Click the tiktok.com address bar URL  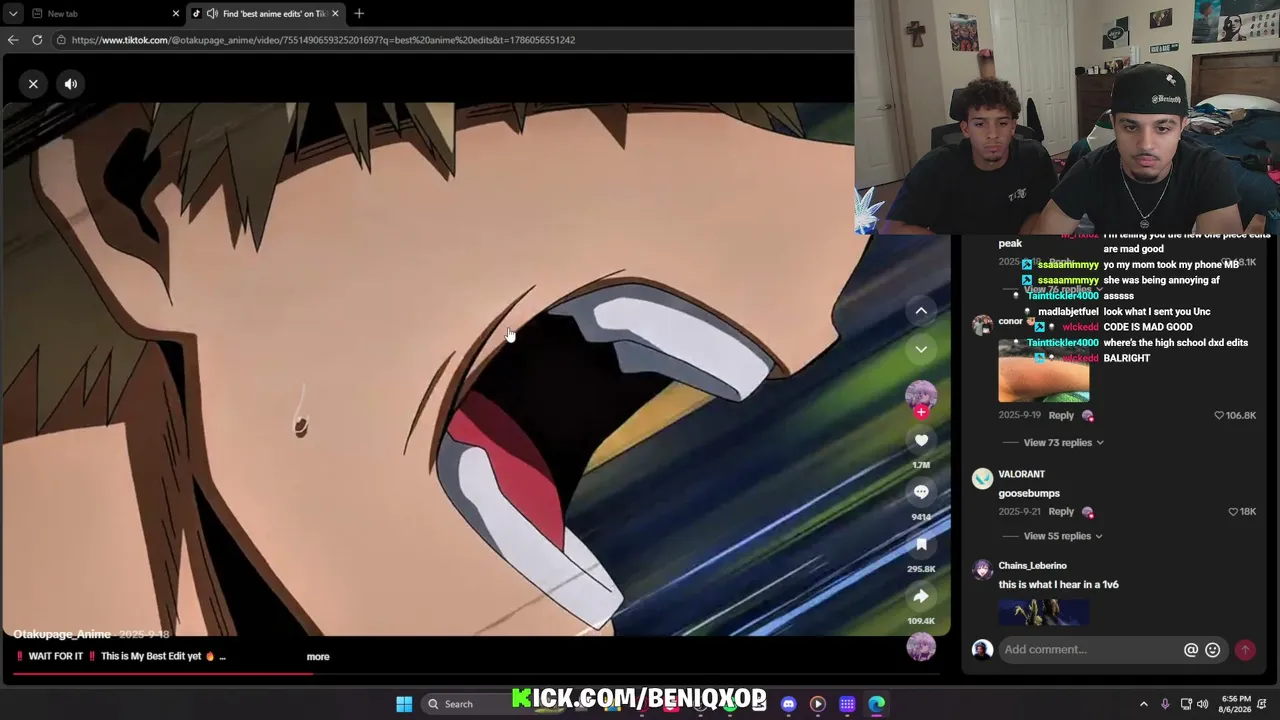coord(323,40)
